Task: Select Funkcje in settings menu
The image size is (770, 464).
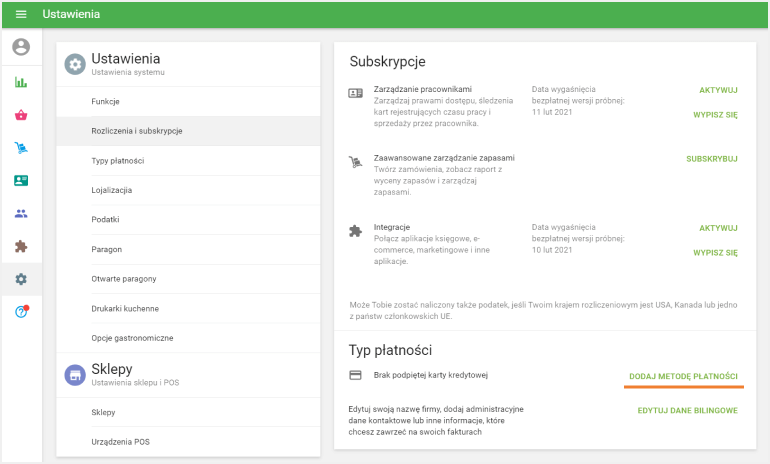Action: pos(189,102)
